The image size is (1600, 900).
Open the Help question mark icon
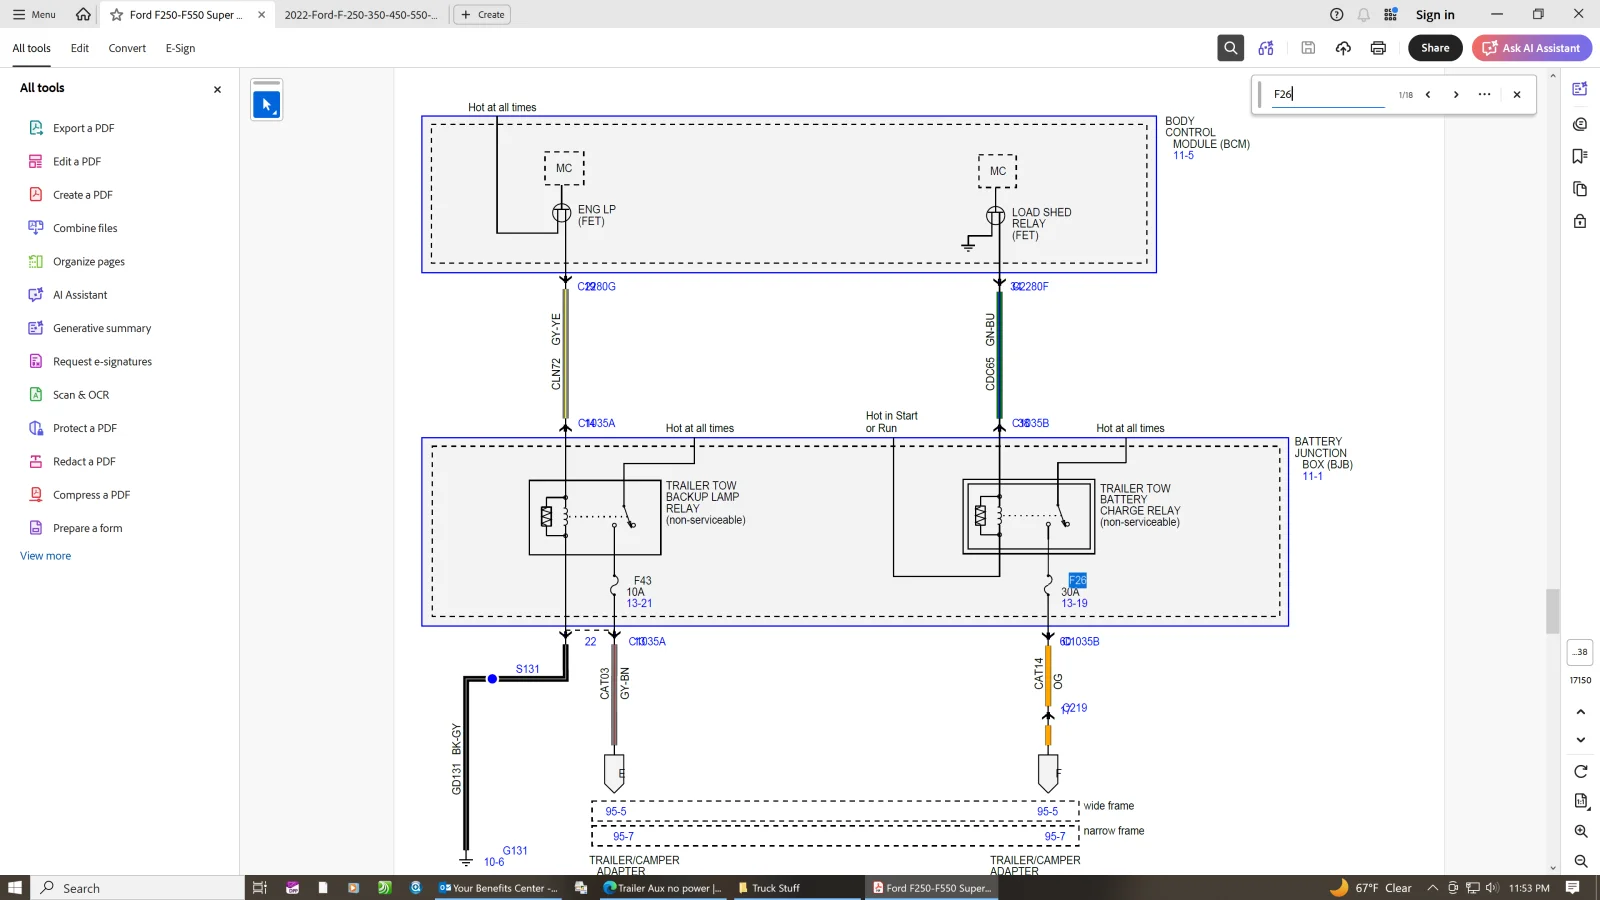(1336, 14)
